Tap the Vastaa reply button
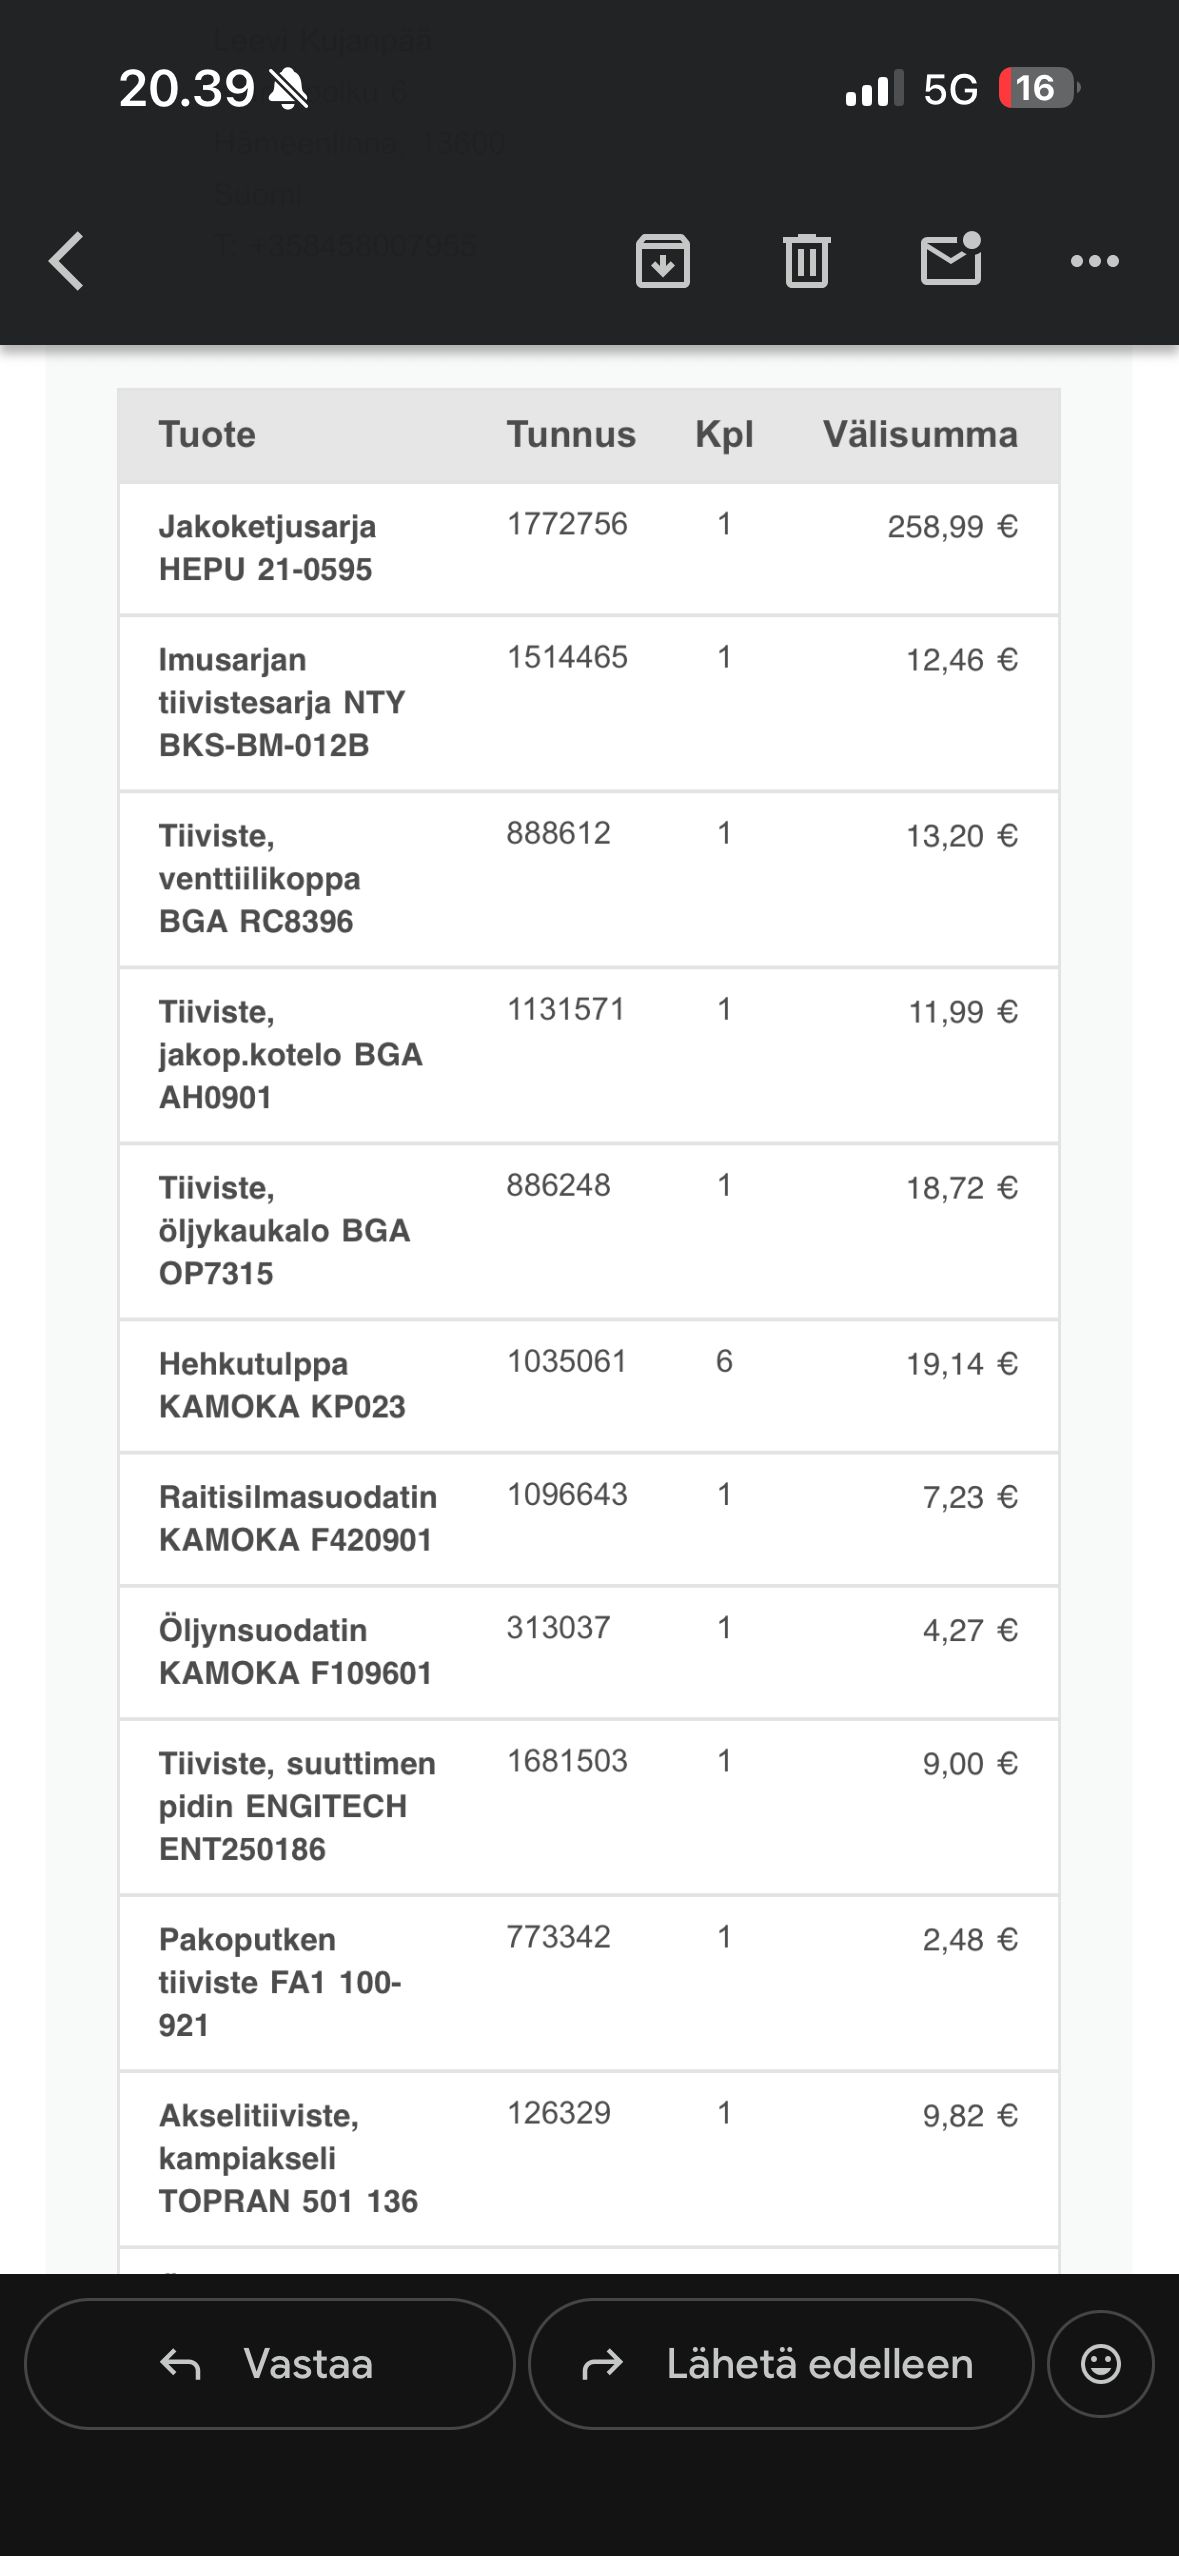Screen dimensions: 1179x2556 [270, 2364]
